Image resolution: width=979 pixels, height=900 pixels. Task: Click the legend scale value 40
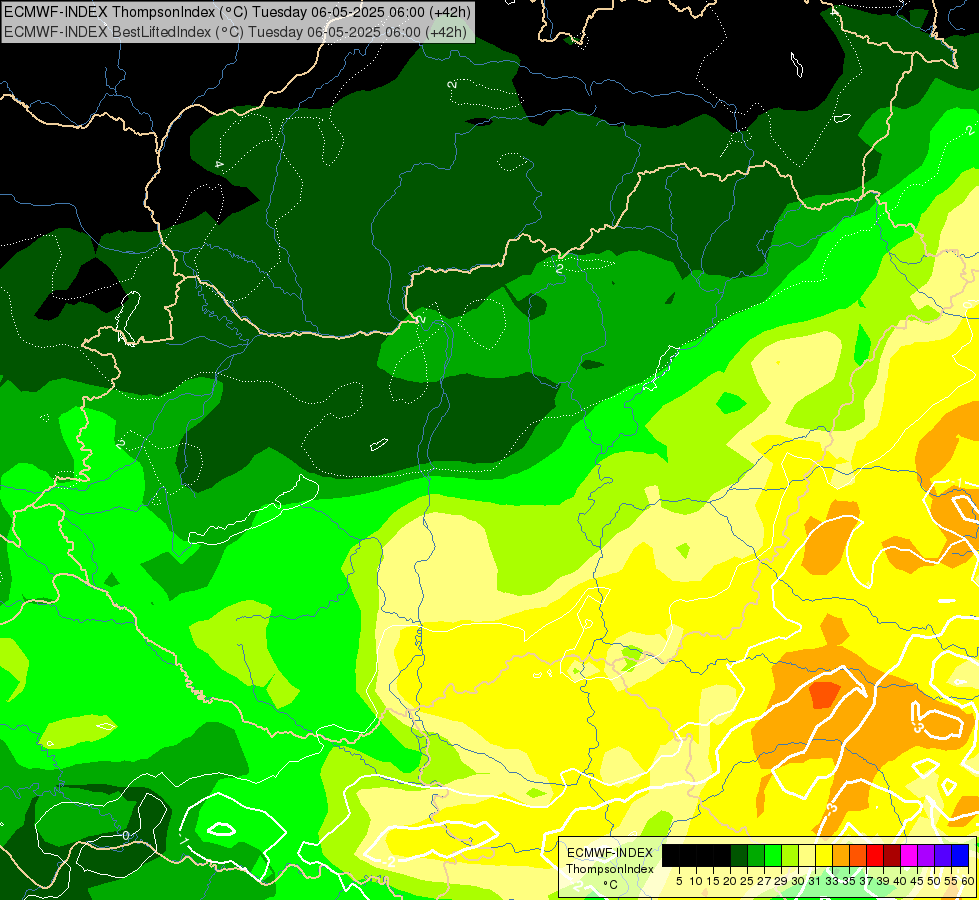(900, 881)
